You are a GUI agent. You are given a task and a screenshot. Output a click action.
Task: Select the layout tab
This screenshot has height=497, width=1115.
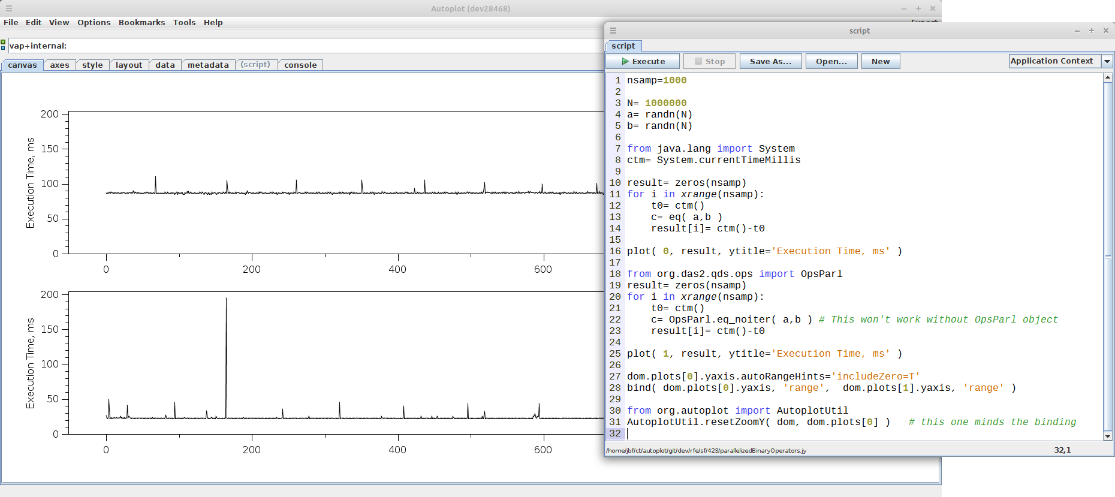coord(128,65)
